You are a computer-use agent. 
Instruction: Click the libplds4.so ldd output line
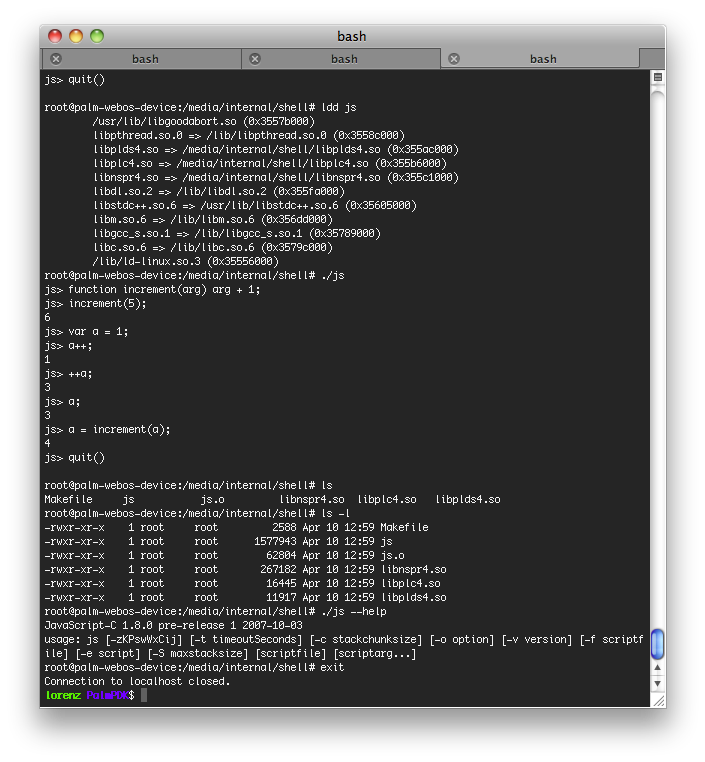pyautogui.click(x=276, y=150)
